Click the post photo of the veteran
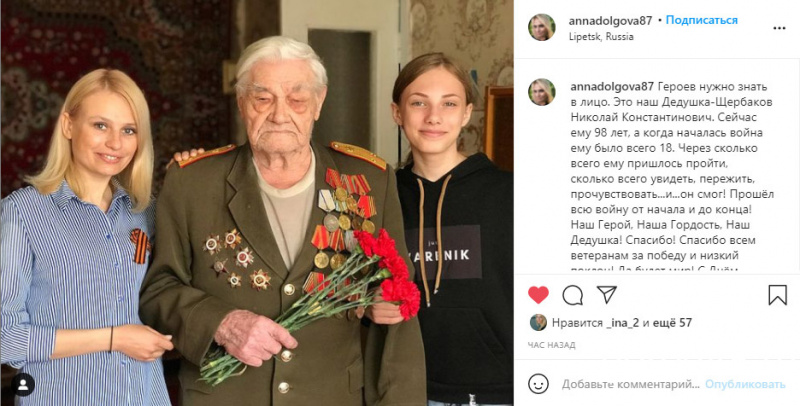 (257, 203)
